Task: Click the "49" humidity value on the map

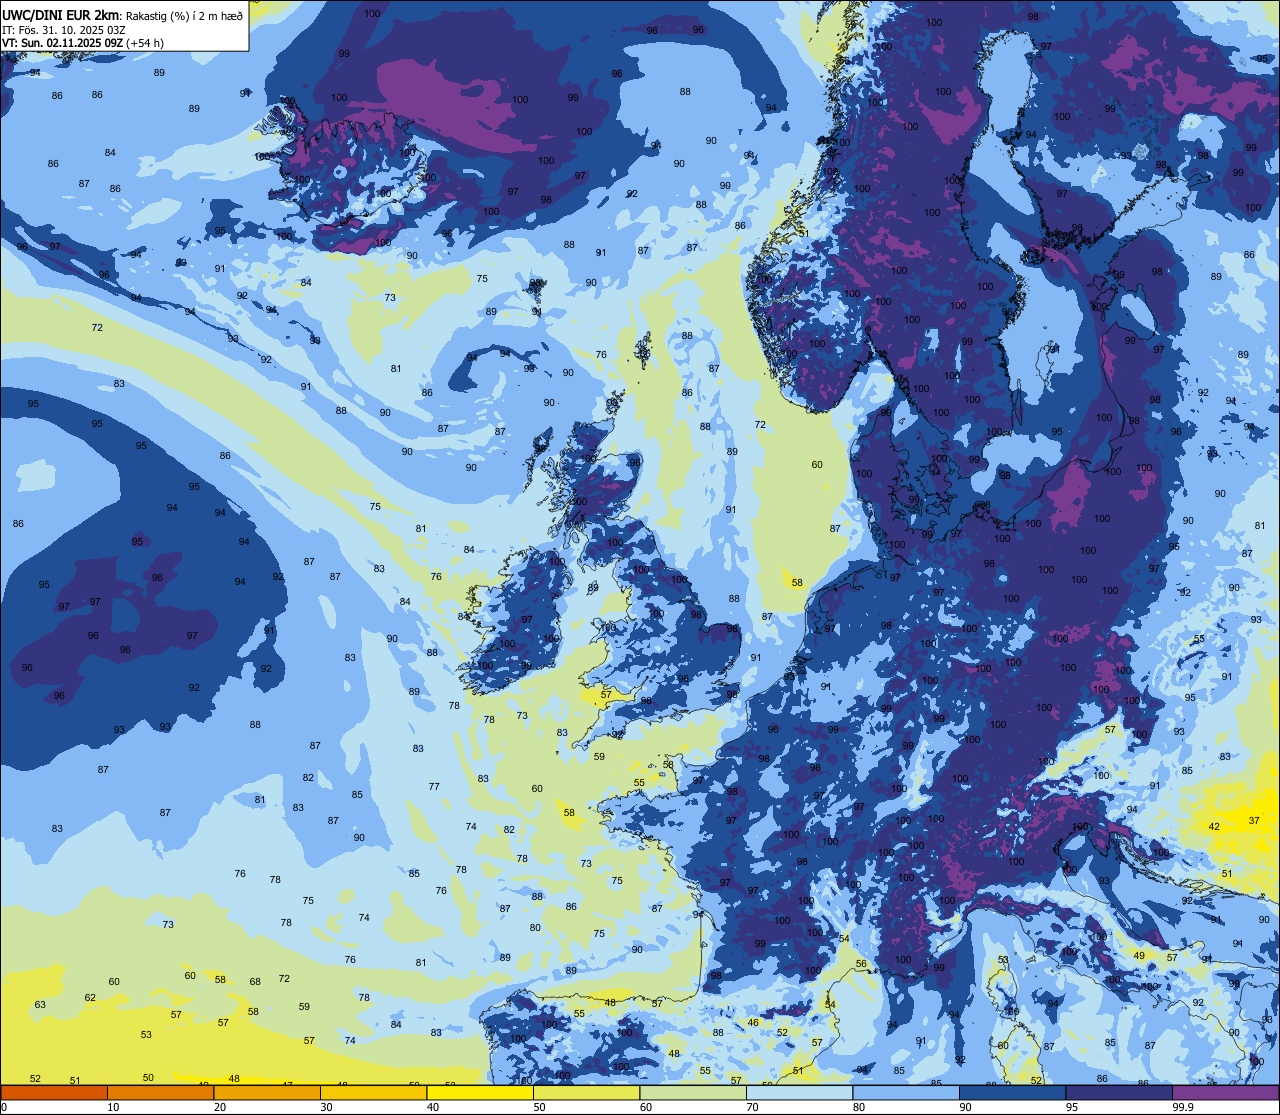Action: coord(1139,955)
